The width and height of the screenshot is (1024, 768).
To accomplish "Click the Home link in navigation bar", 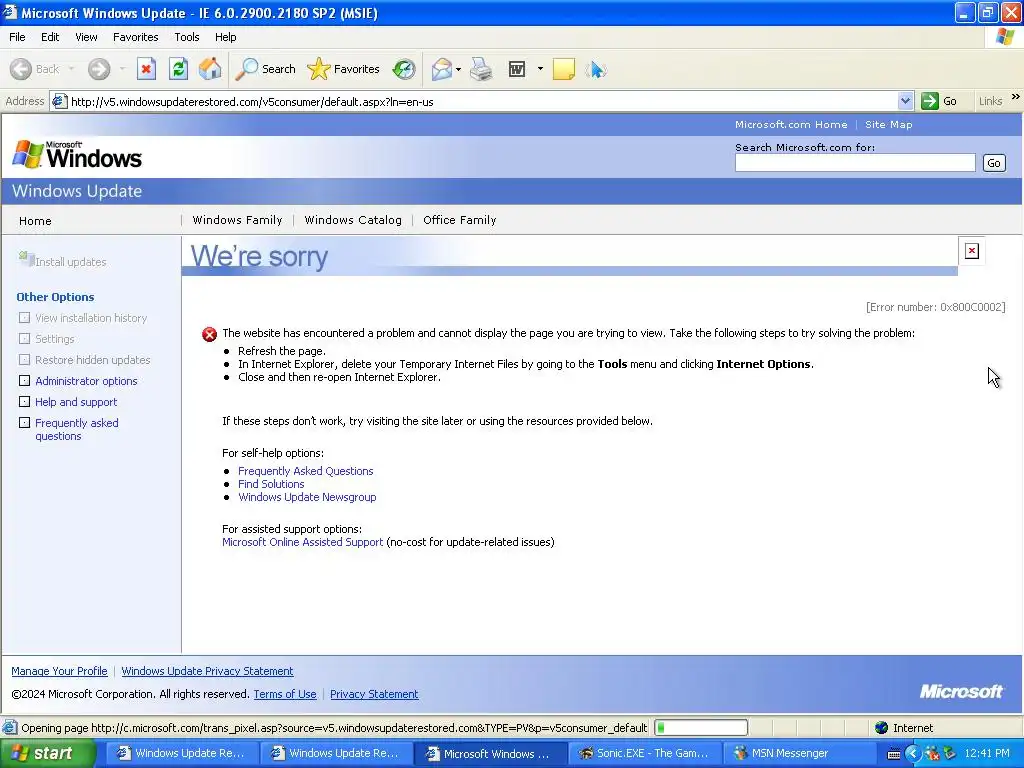I will [35, 221].
